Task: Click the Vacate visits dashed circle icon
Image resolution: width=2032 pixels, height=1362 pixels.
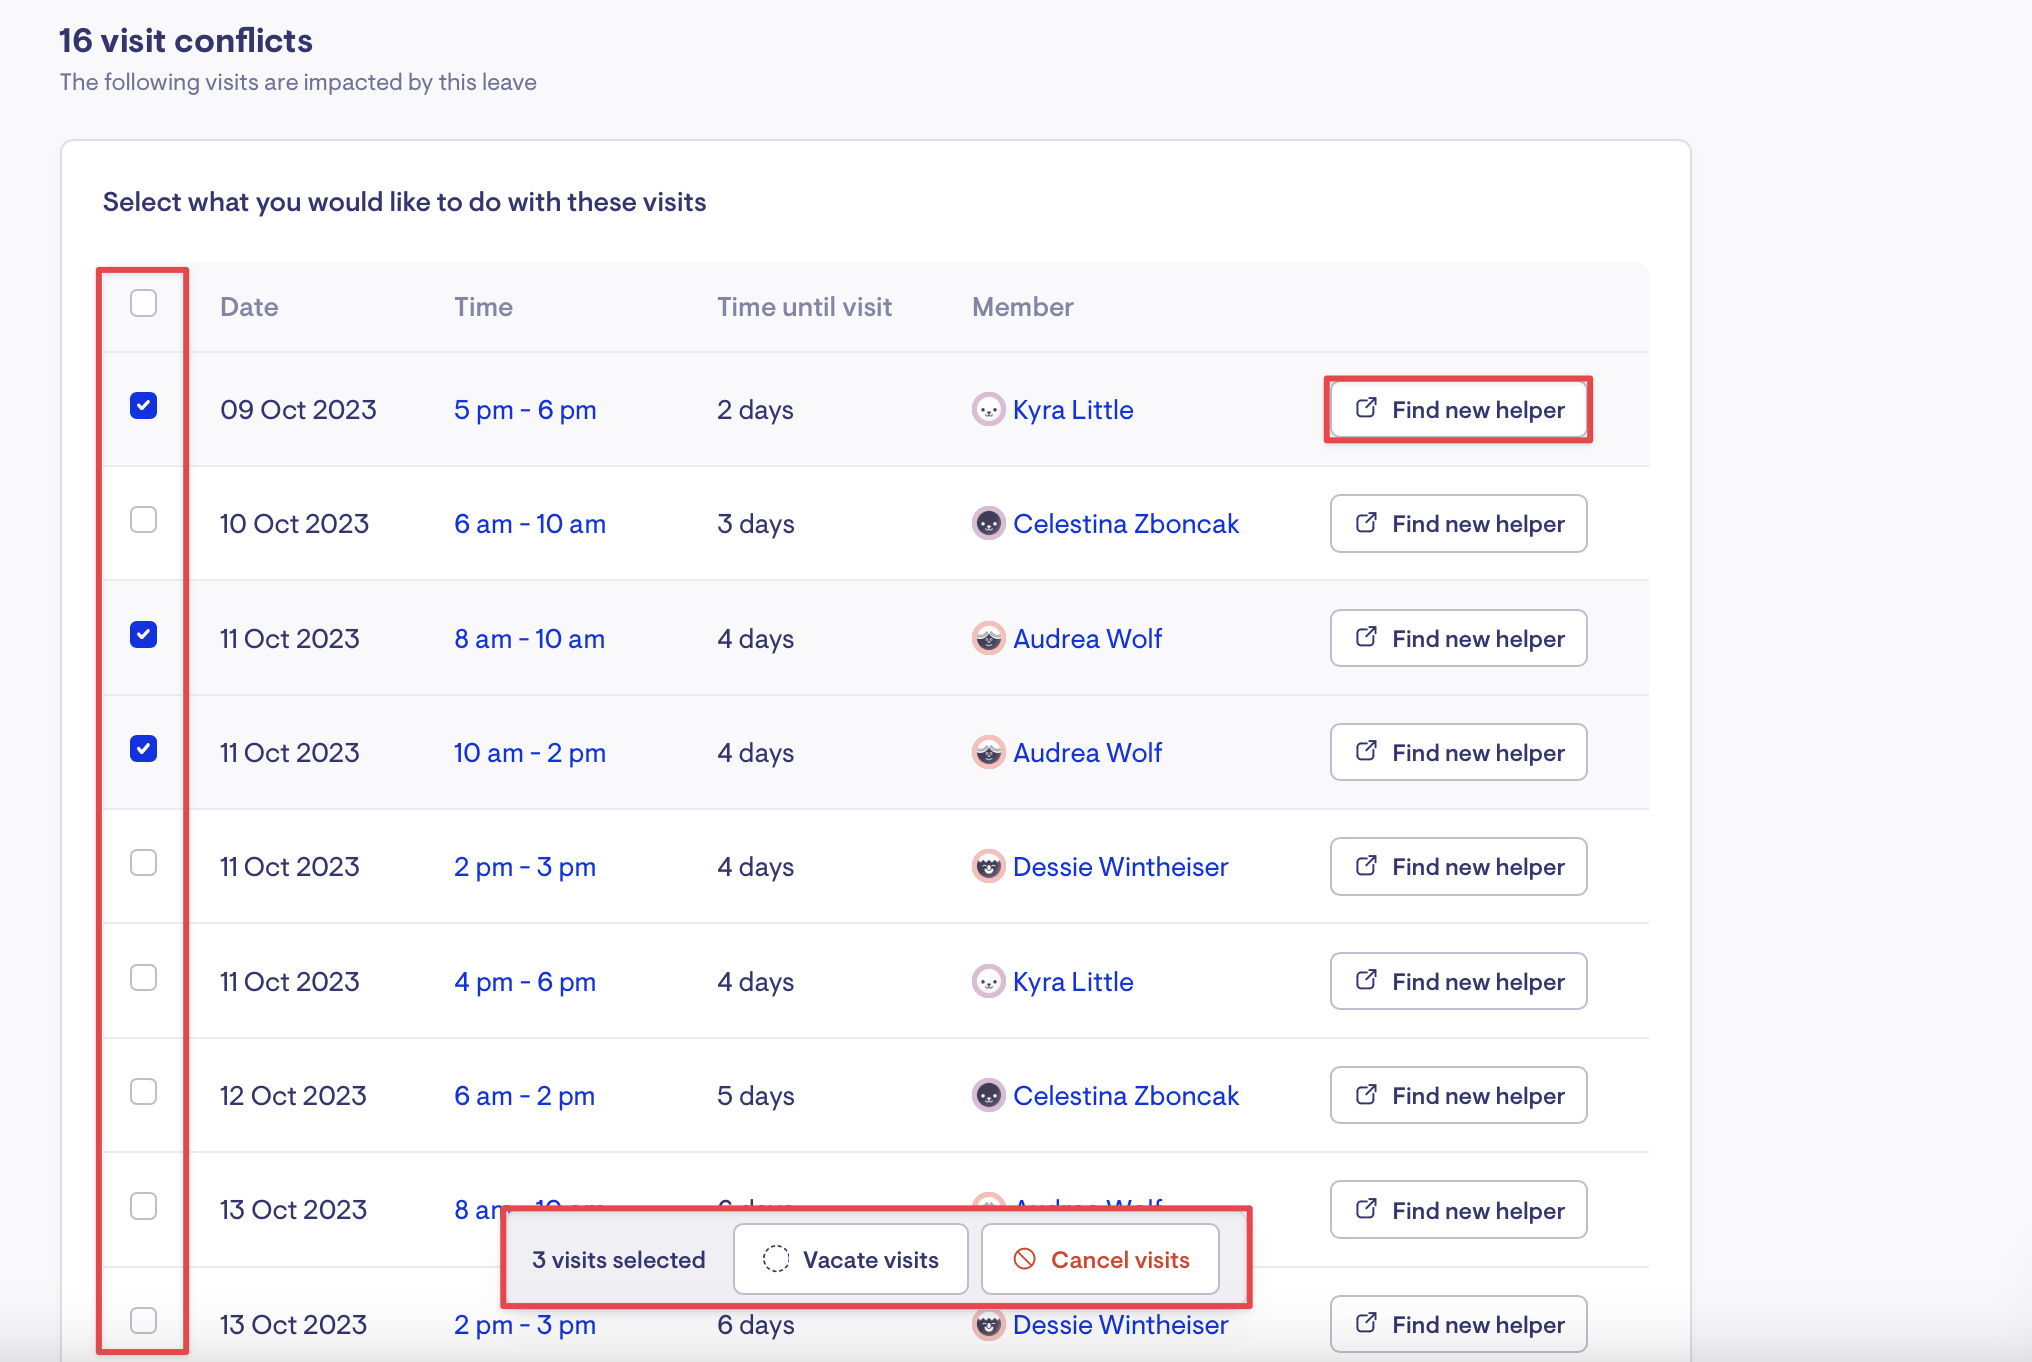Action: tap(776, 1260)
